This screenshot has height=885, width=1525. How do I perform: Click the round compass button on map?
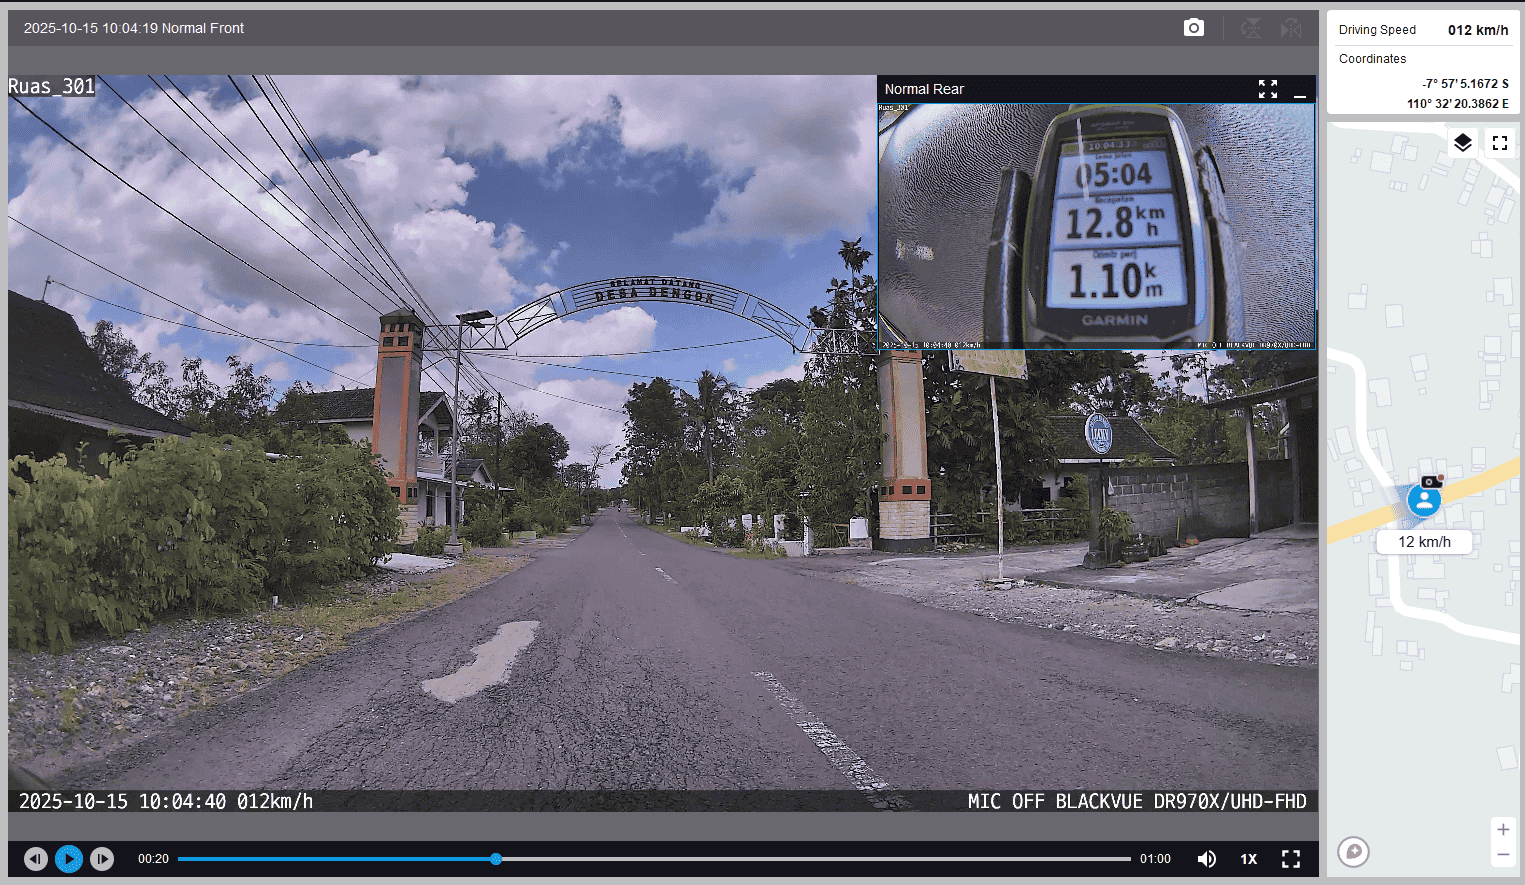coord(1353,851)
